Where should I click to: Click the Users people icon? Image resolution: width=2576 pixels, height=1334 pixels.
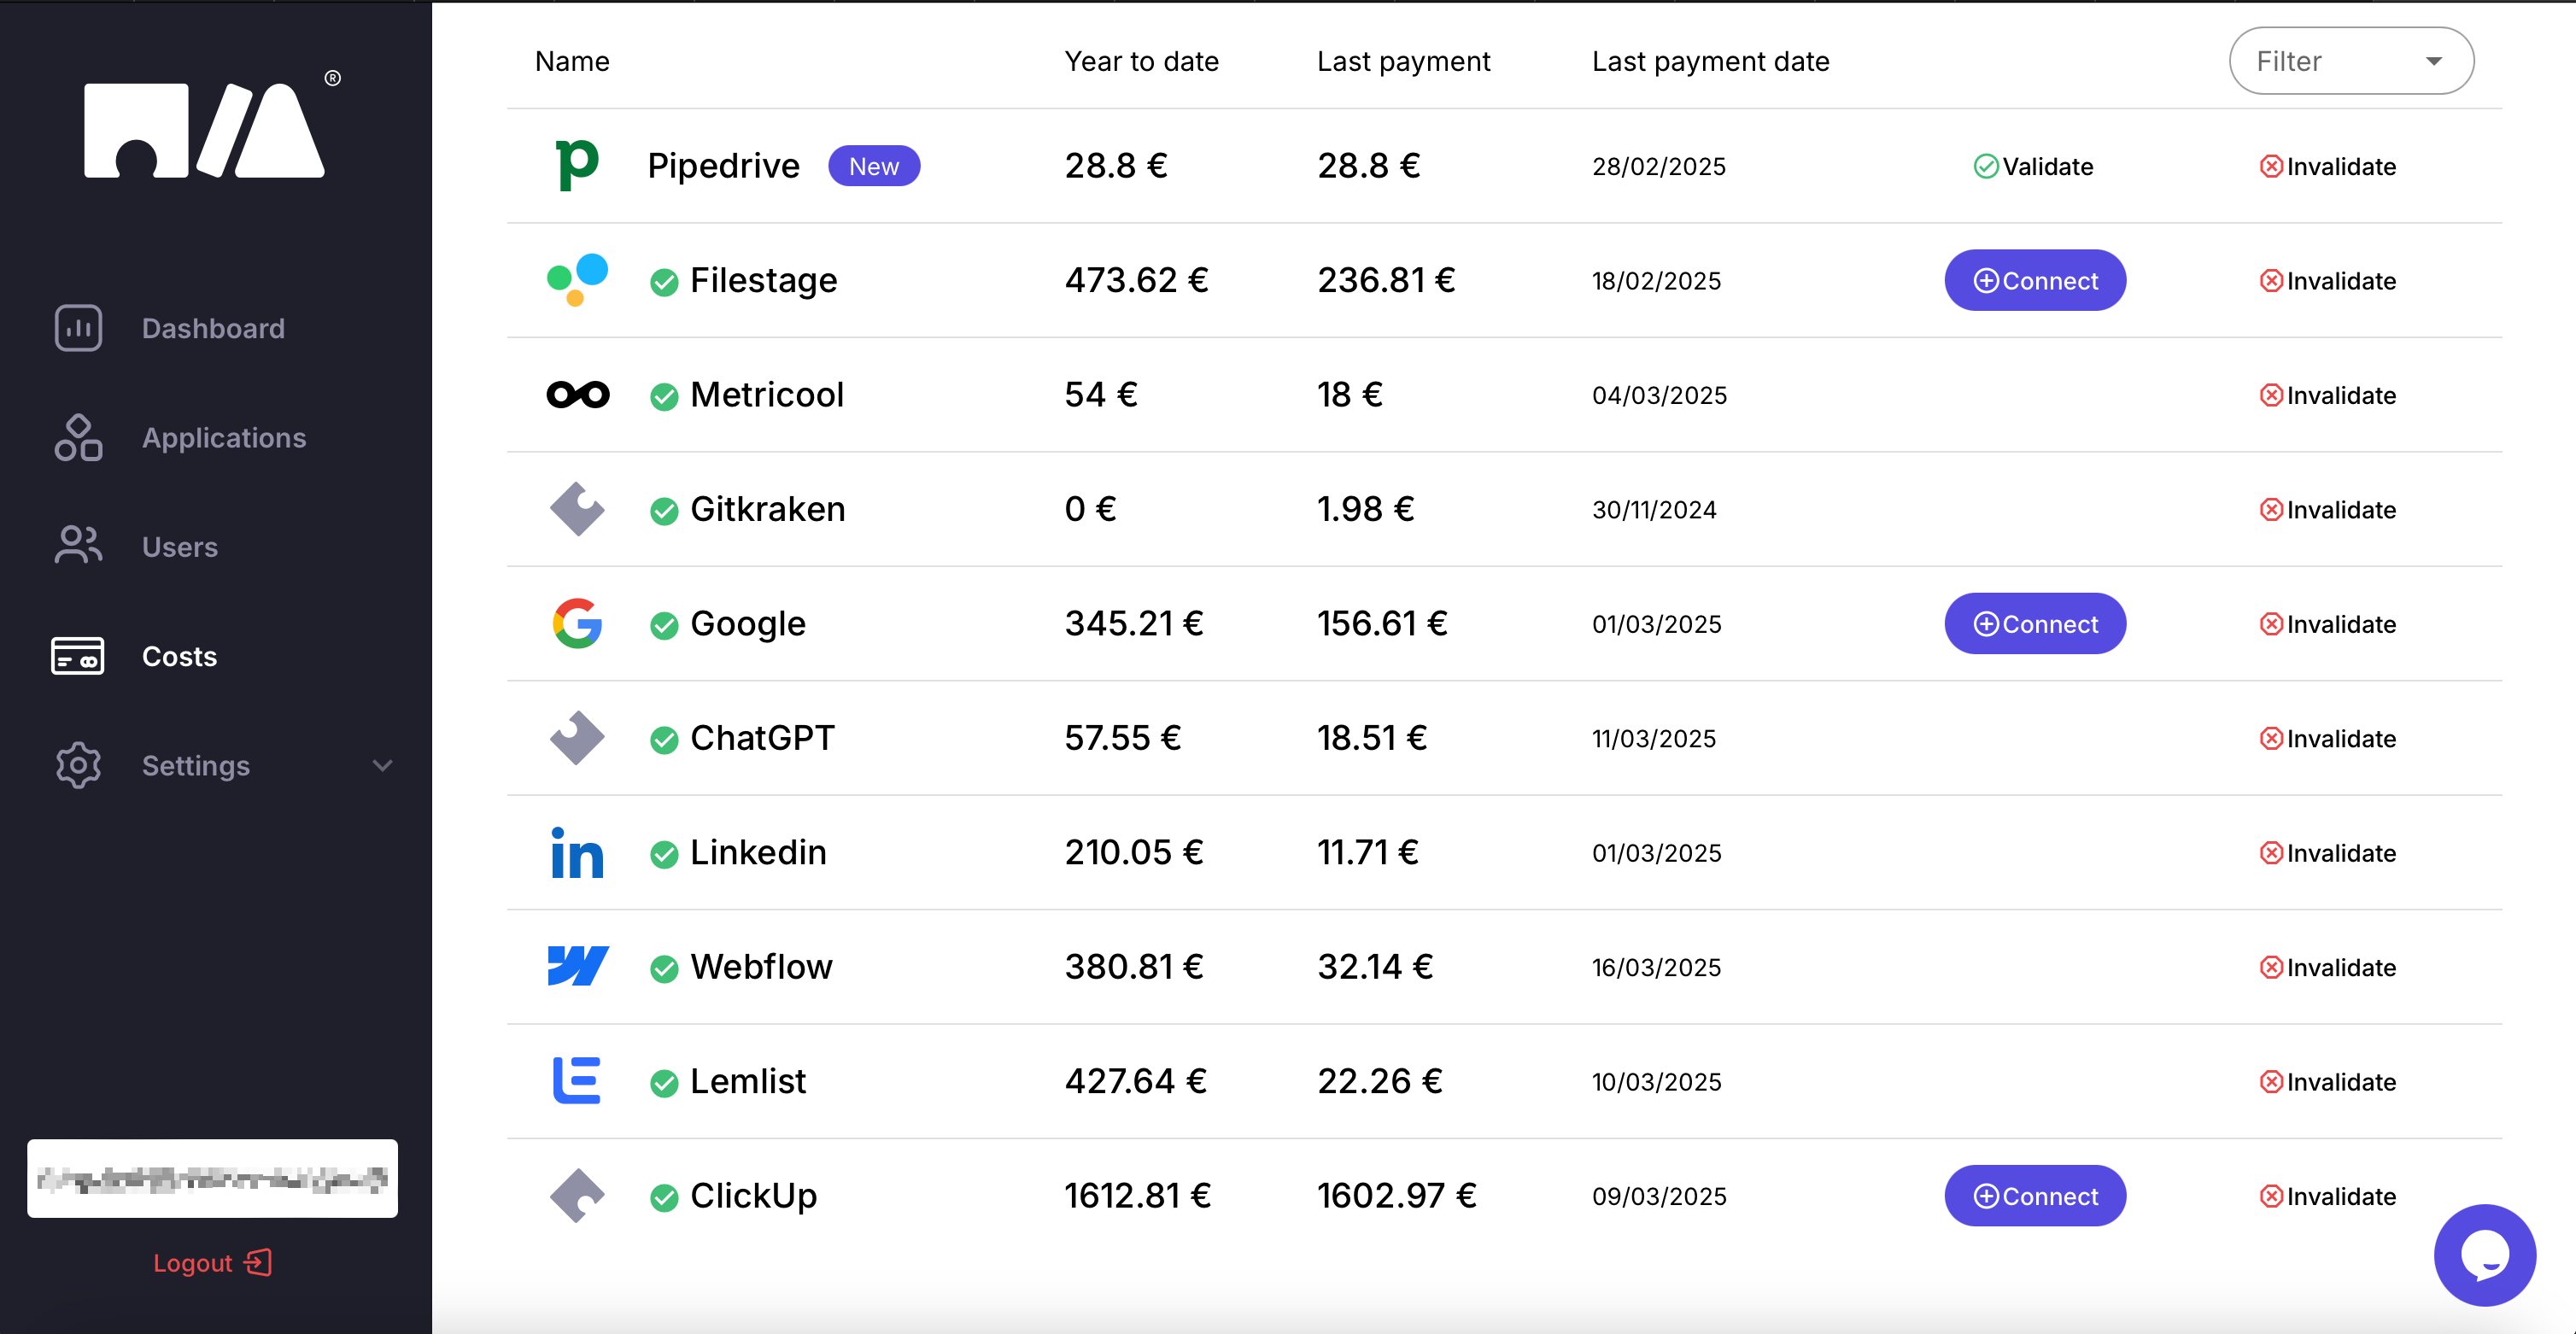coord(78,546)
